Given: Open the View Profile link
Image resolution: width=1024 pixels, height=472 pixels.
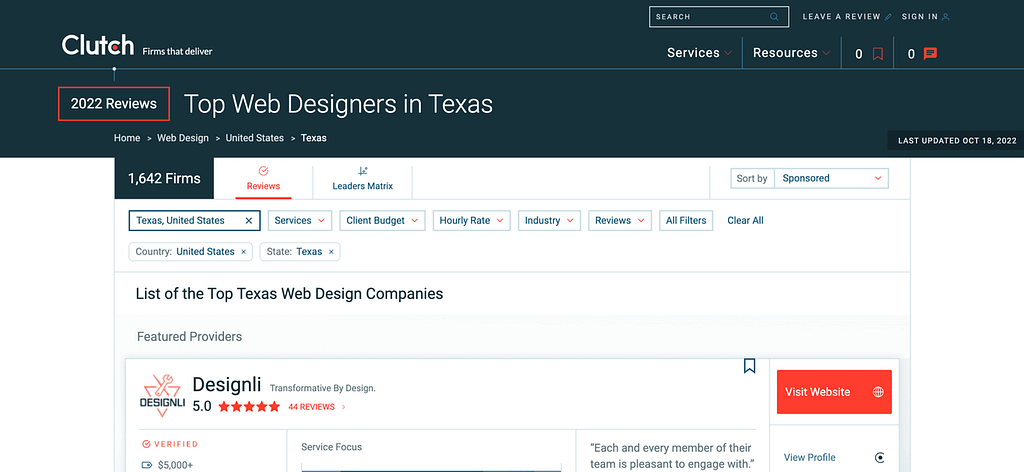Looking at the screenshot, I should point(809,458).
